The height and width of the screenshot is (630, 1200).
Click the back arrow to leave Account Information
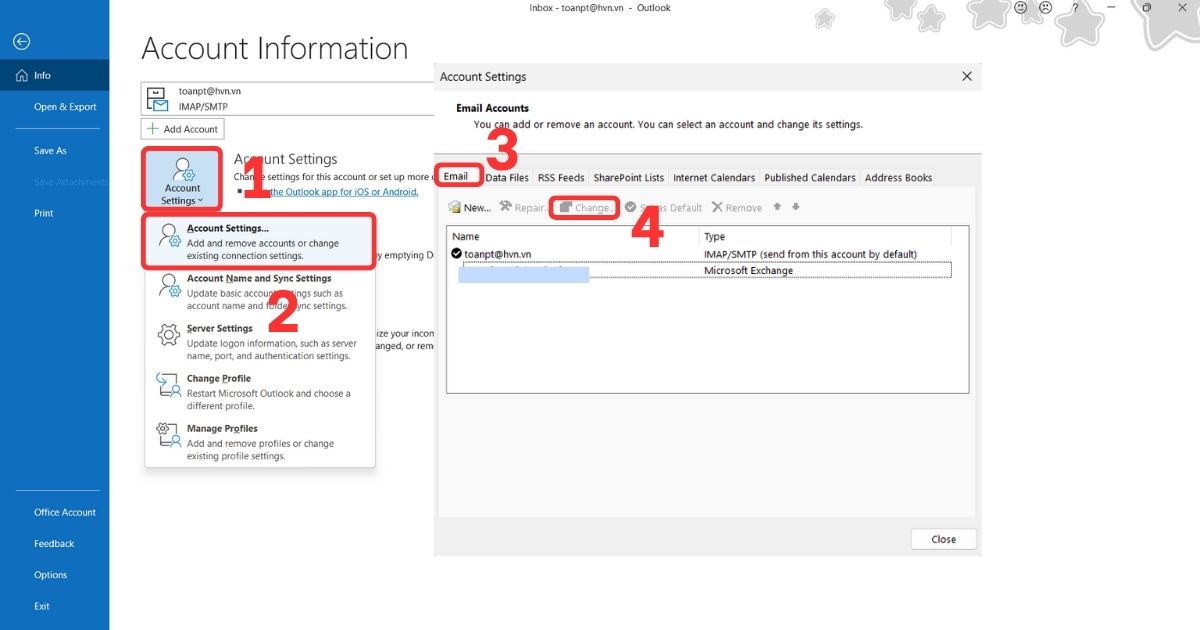click(21, 41)
